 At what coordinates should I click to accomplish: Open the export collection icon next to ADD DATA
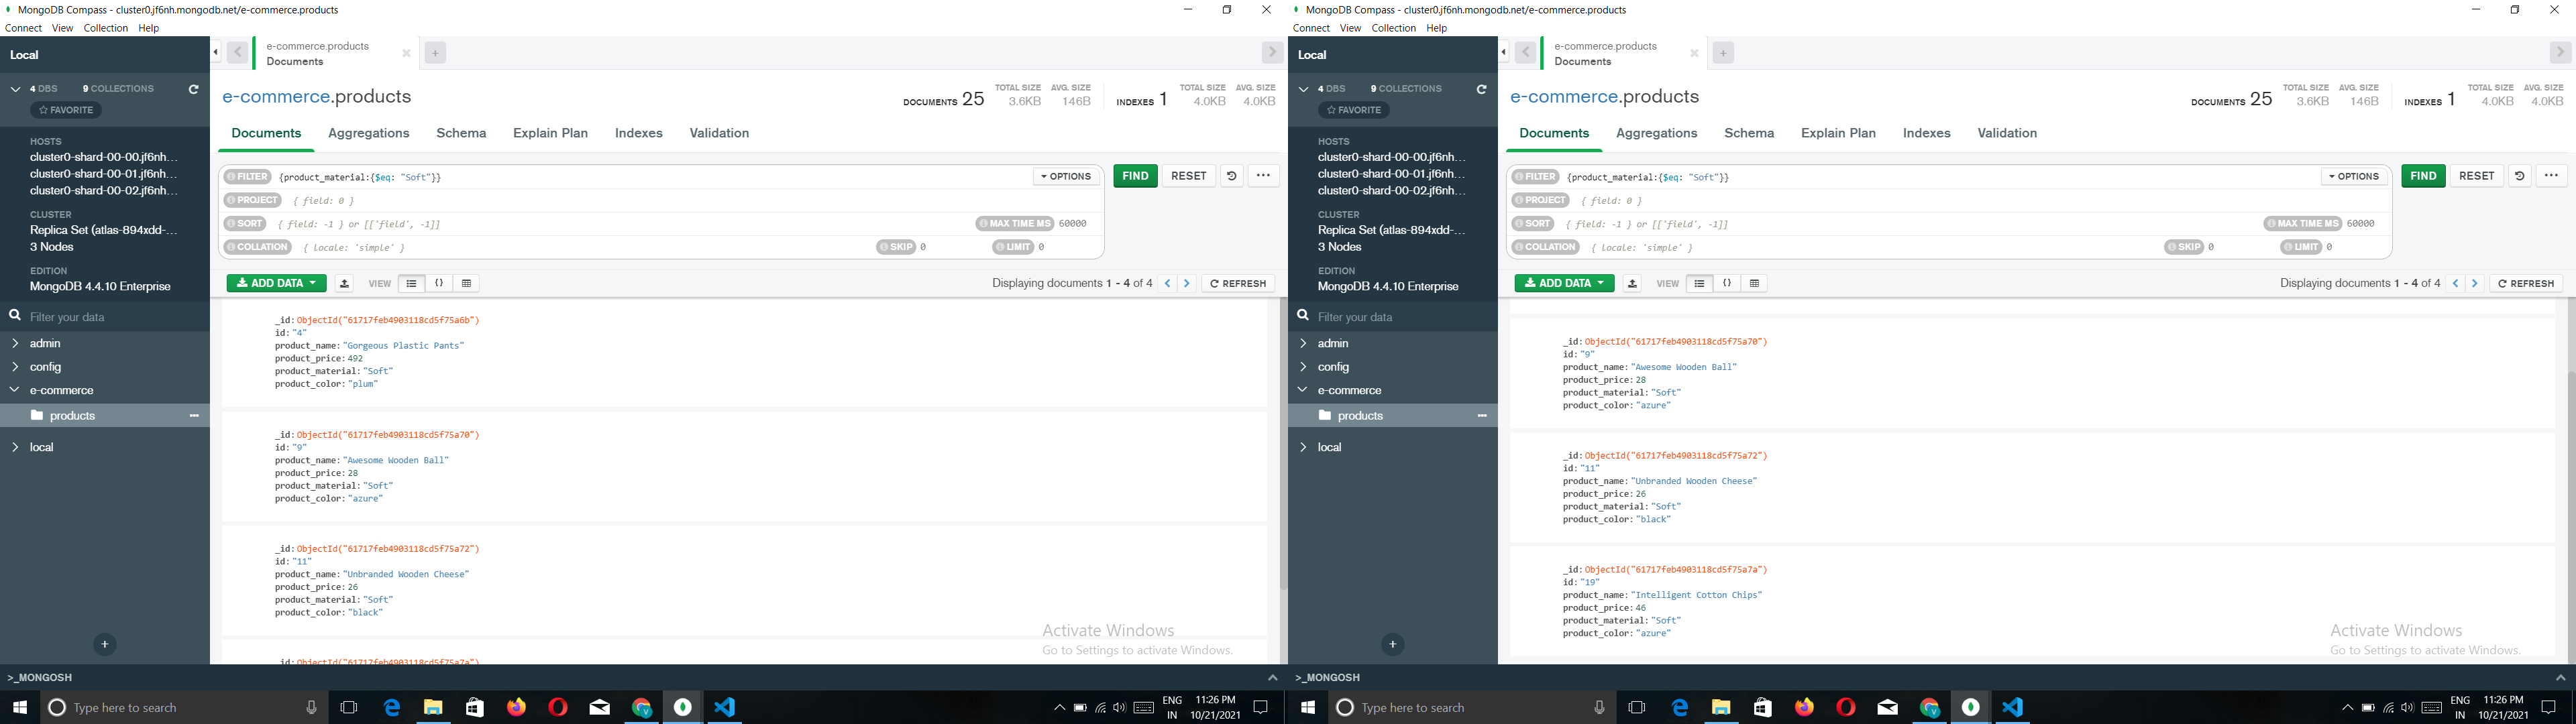343,283
